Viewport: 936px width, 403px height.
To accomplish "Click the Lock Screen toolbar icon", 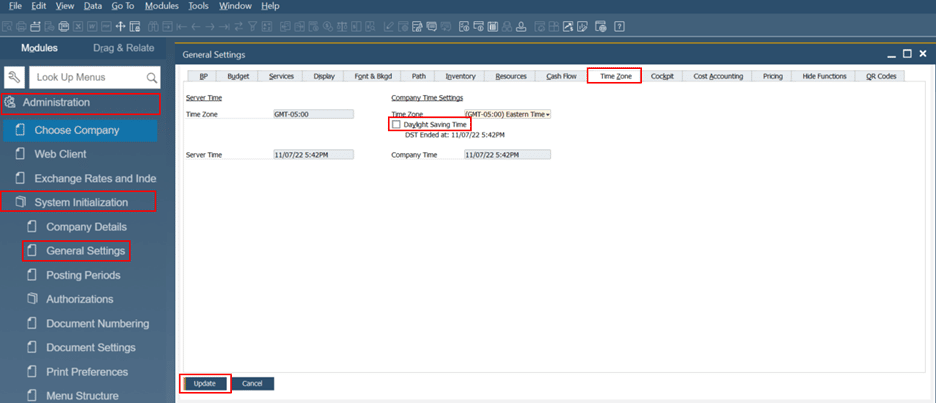I will tap(134, 26).
